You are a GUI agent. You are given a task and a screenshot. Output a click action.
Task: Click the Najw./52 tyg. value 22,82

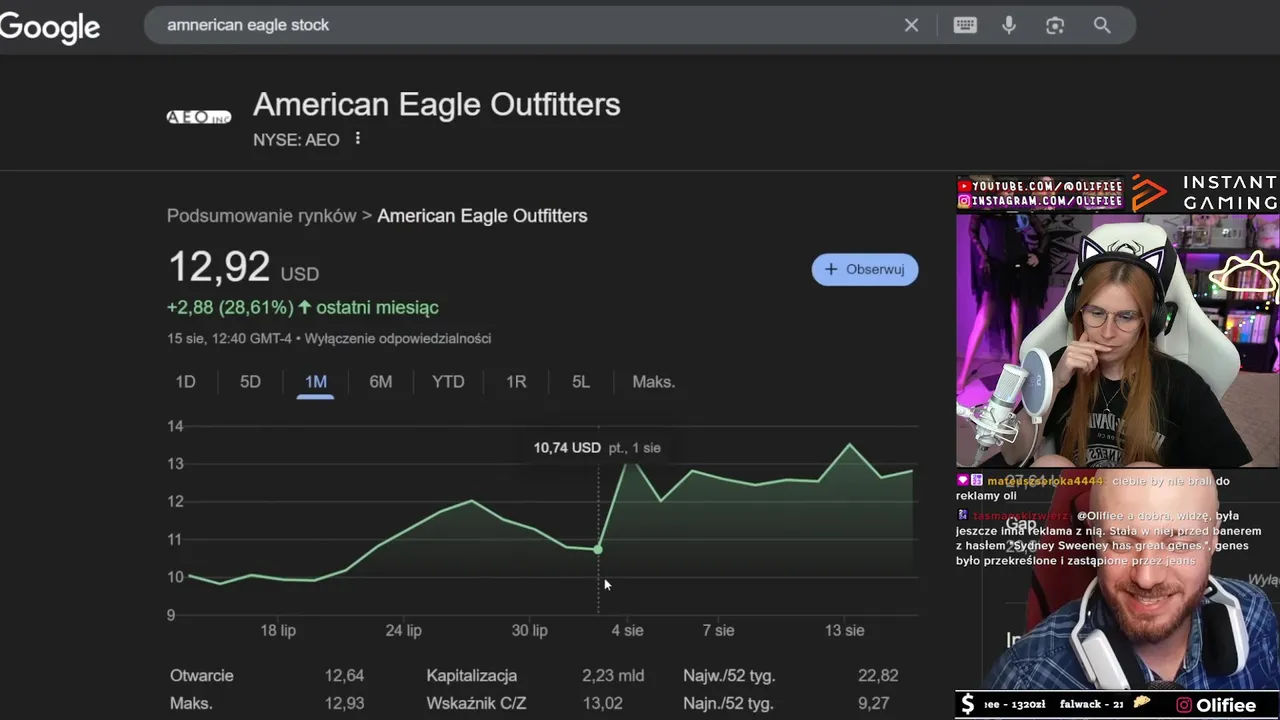click(x=878, y=676)
